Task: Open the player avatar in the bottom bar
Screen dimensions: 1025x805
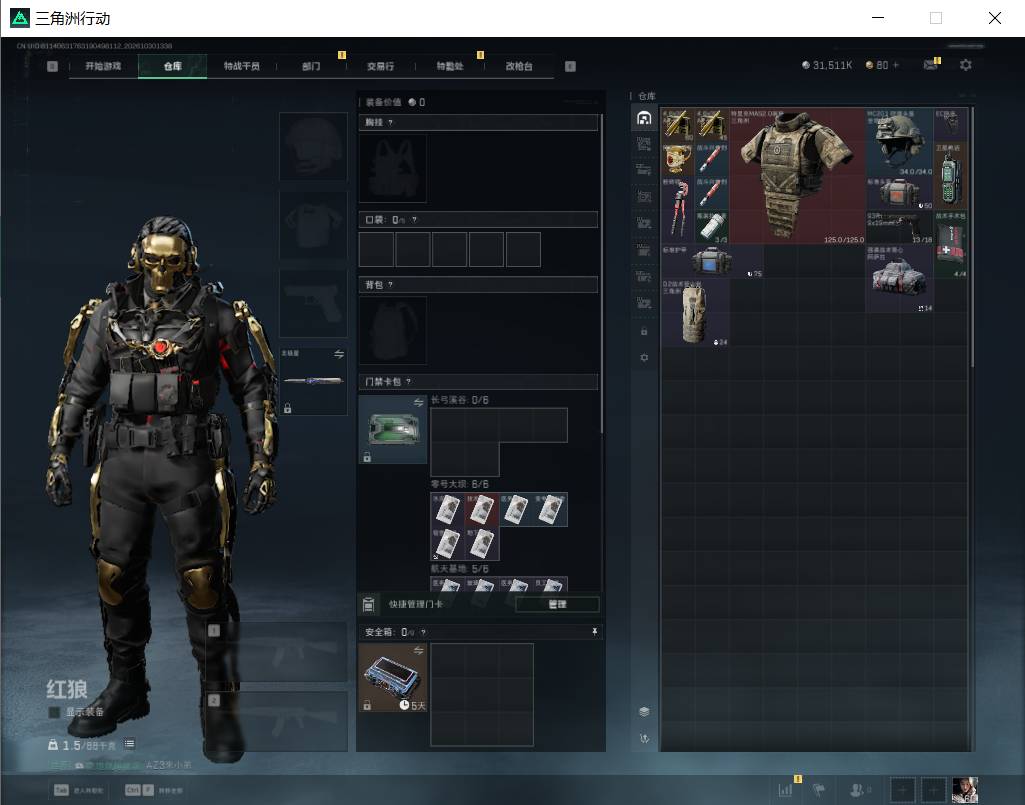Action: point(965,790)
